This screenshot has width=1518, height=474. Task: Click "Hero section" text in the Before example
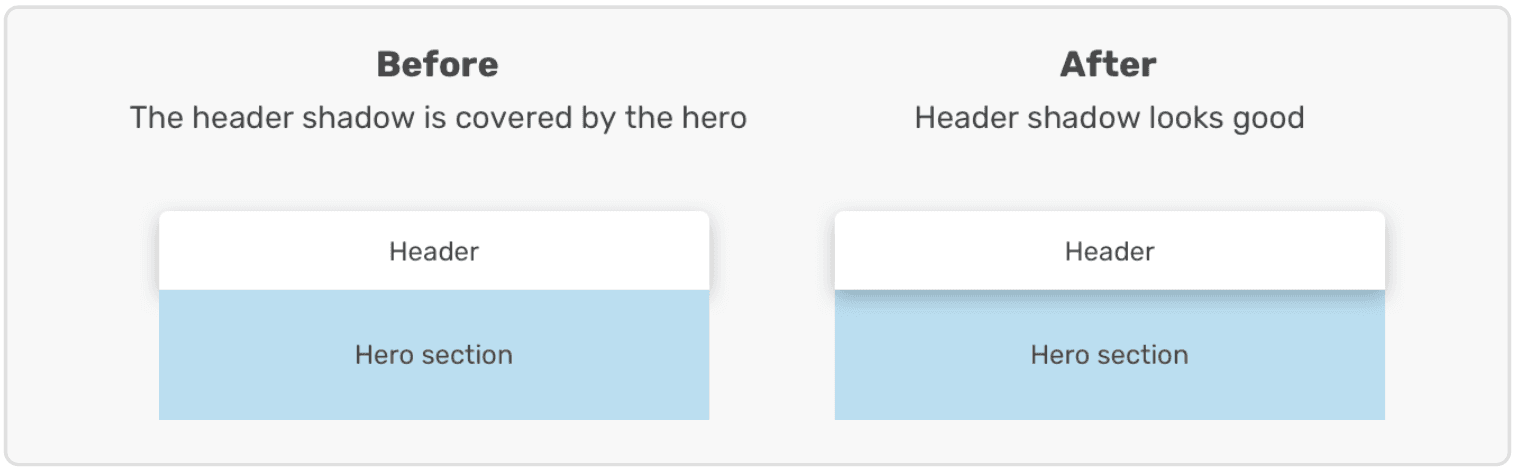[x=434, y=355]
